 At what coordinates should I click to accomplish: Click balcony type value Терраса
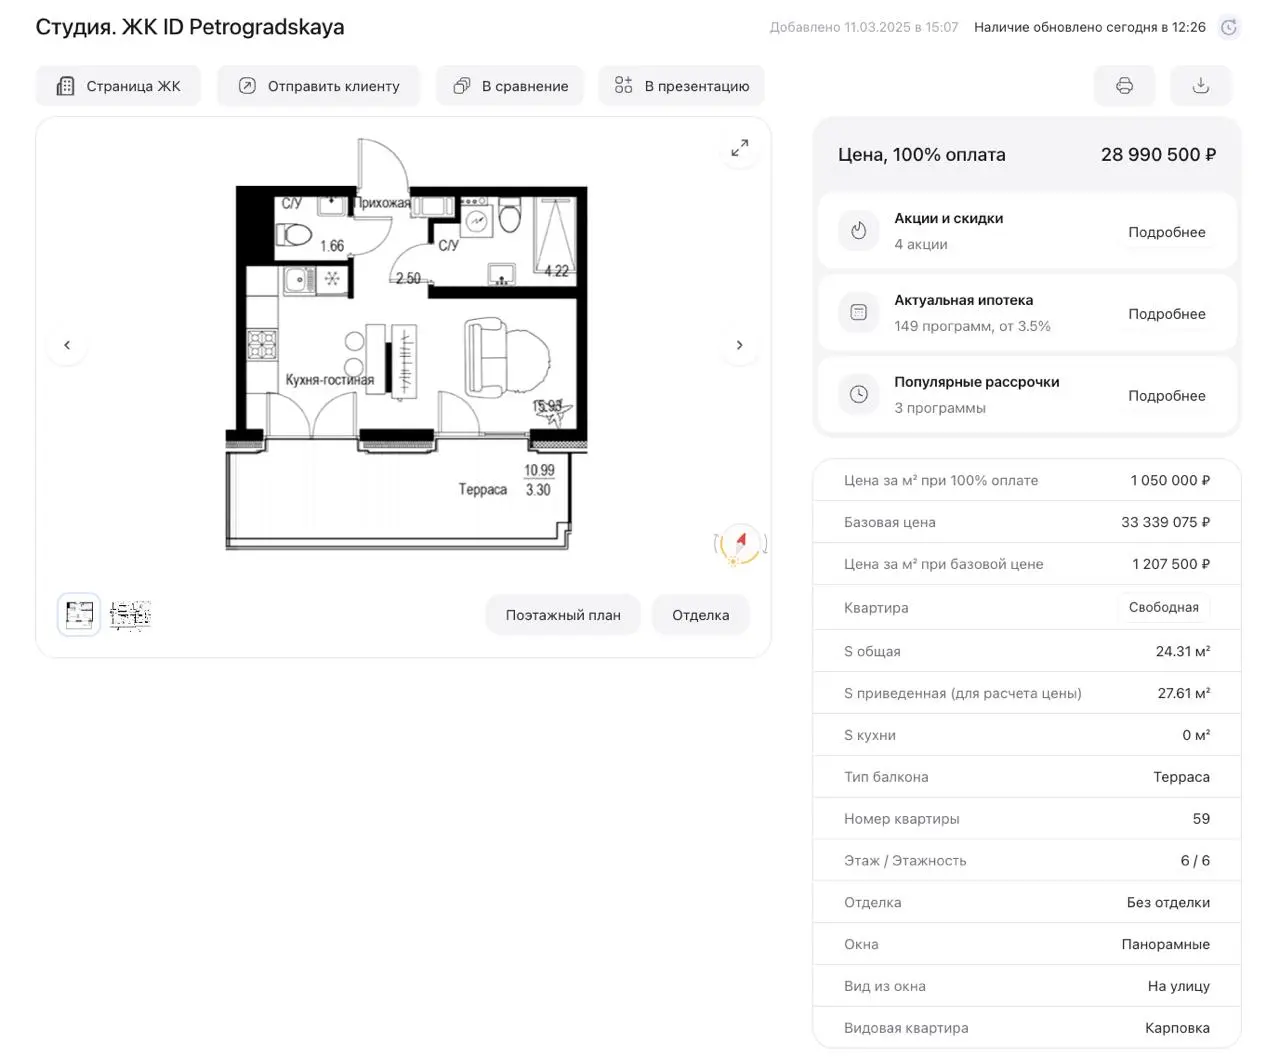[x=1181, y=777]
